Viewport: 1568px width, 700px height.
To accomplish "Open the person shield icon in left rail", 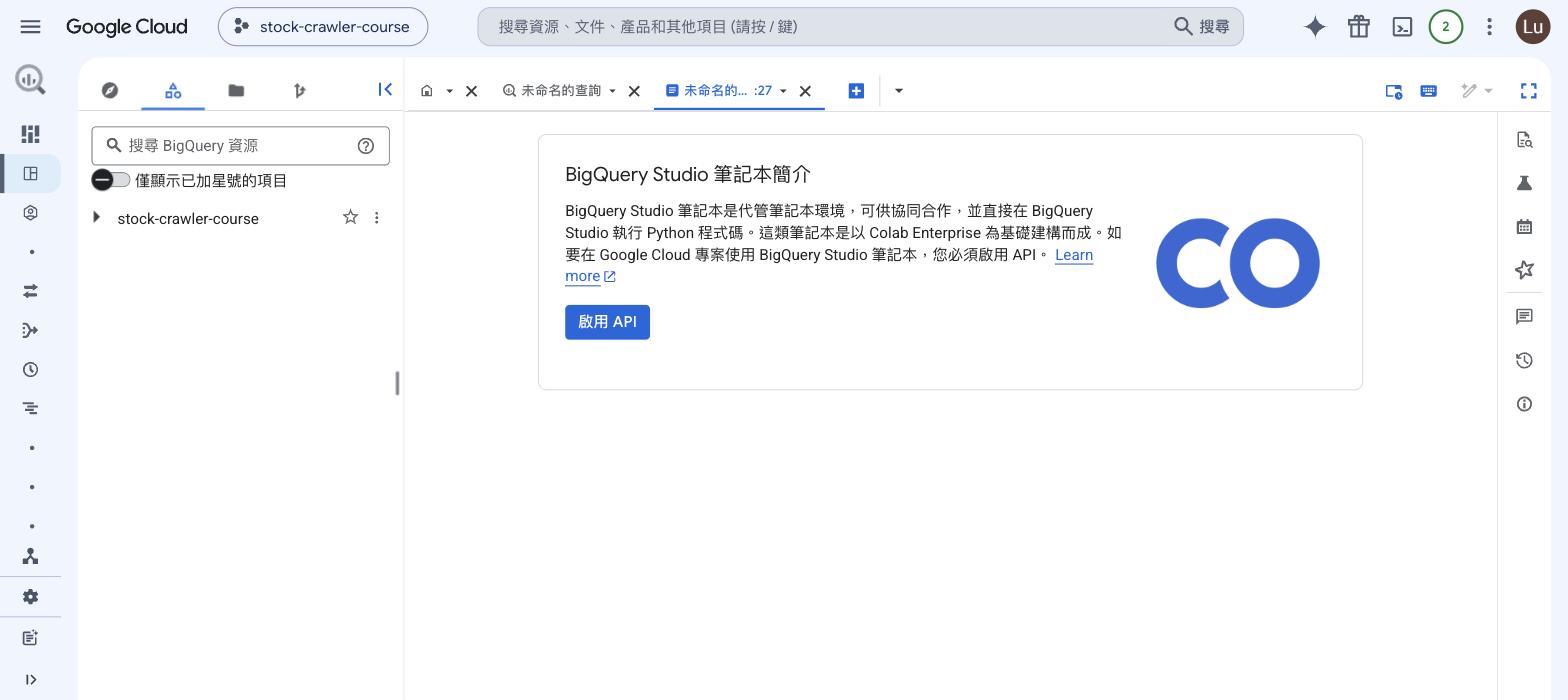I will [x=30, y=213].
